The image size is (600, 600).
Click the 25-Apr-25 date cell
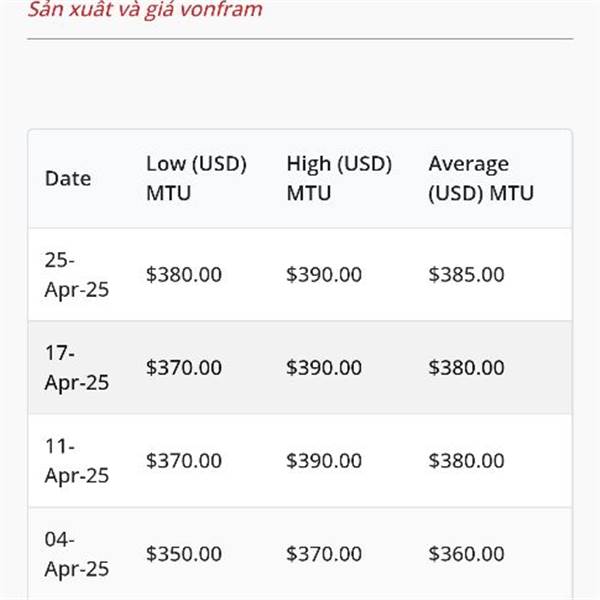point(77,275)
